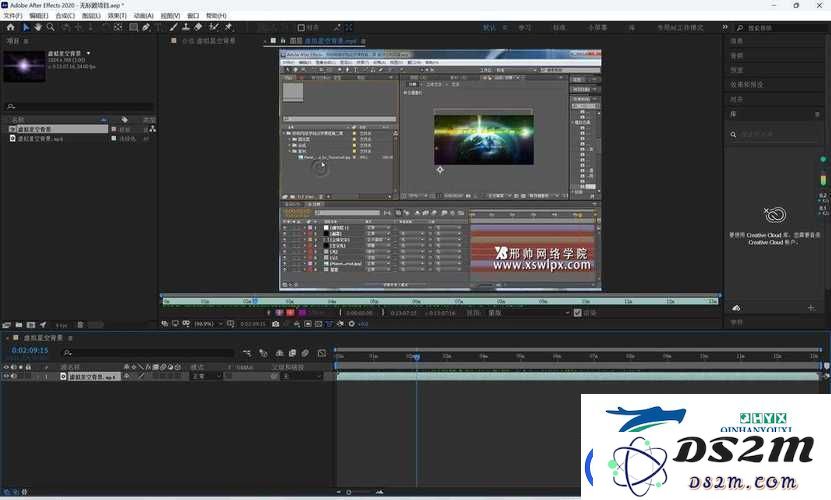This screenshot has width=831, height=500.
Task: Open the Project panel menu icon
Action: click(26, 41)
